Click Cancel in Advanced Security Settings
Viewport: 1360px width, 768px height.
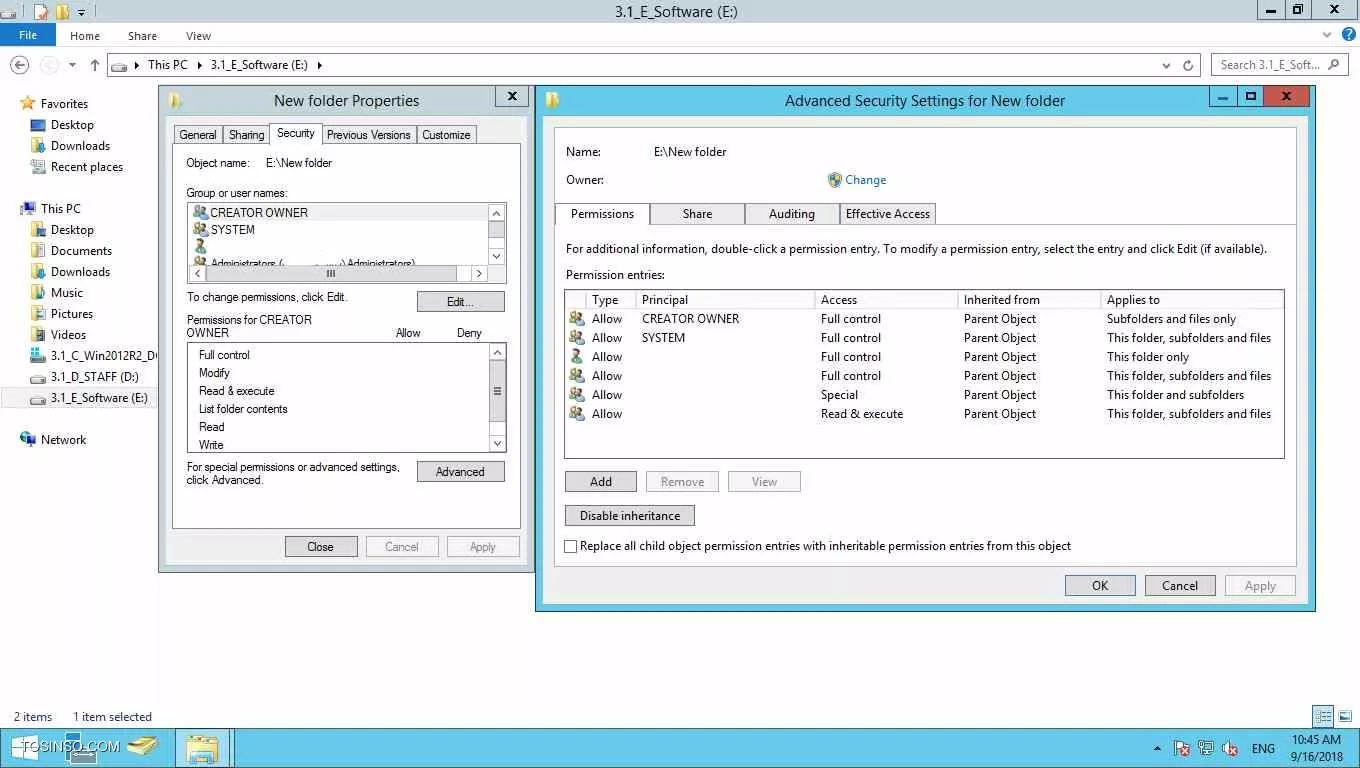point(1180,586)
